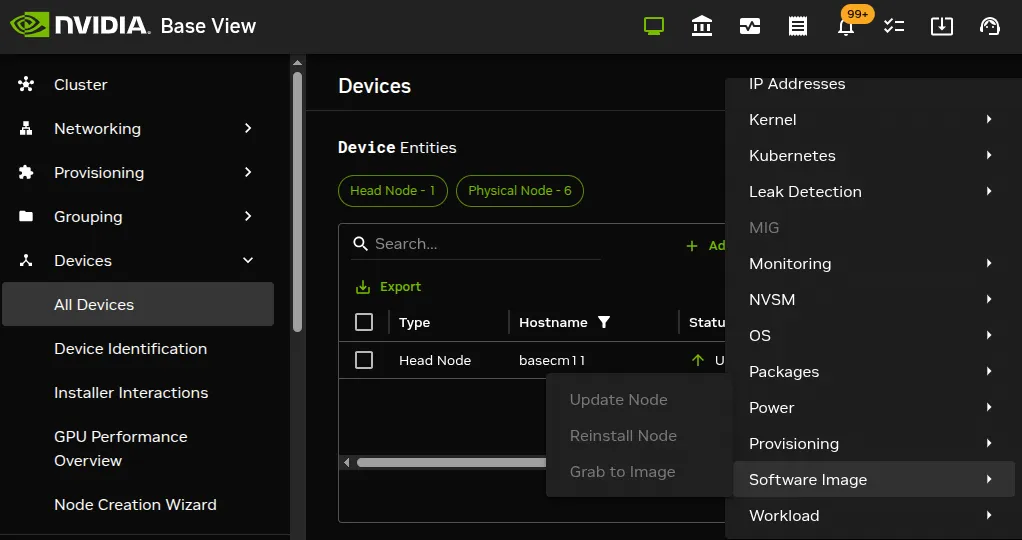The image size is (1022, 540).
Task: Choose Reinstall Node in submenu
Action: [x=639, y=436]
